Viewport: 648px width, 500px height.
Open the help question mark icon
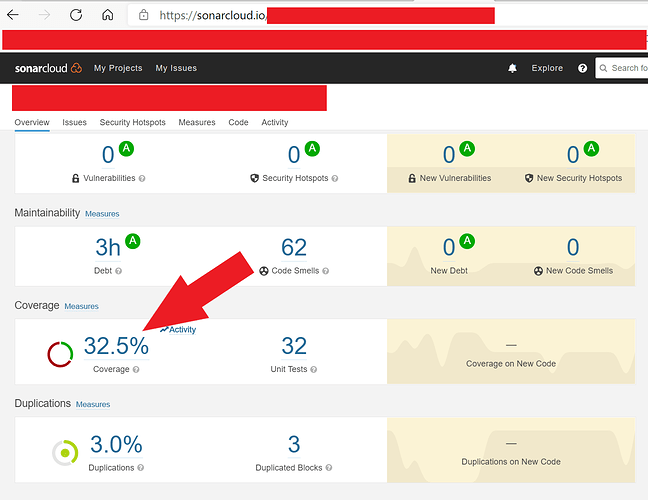tap(582, 68)
